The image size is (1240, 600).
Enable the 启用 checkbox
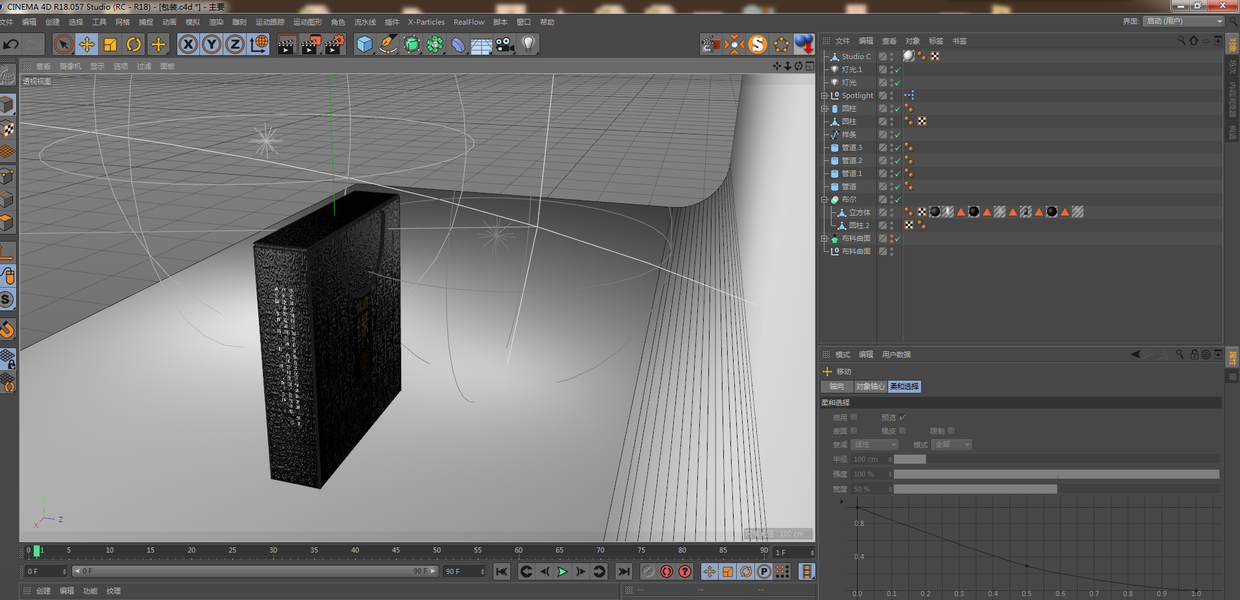[853, 417]
